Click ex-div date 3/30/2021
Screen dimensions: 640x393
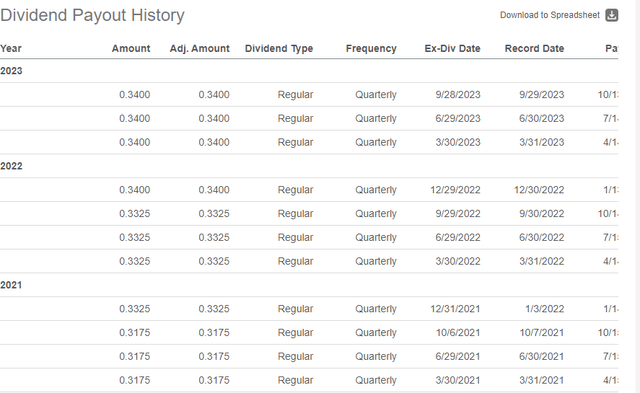click(458, 380)
